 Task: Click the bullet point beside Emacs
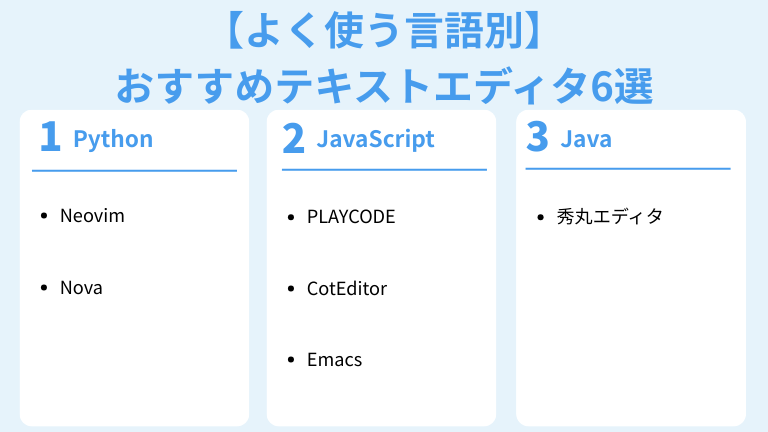(x=291, y=360)
